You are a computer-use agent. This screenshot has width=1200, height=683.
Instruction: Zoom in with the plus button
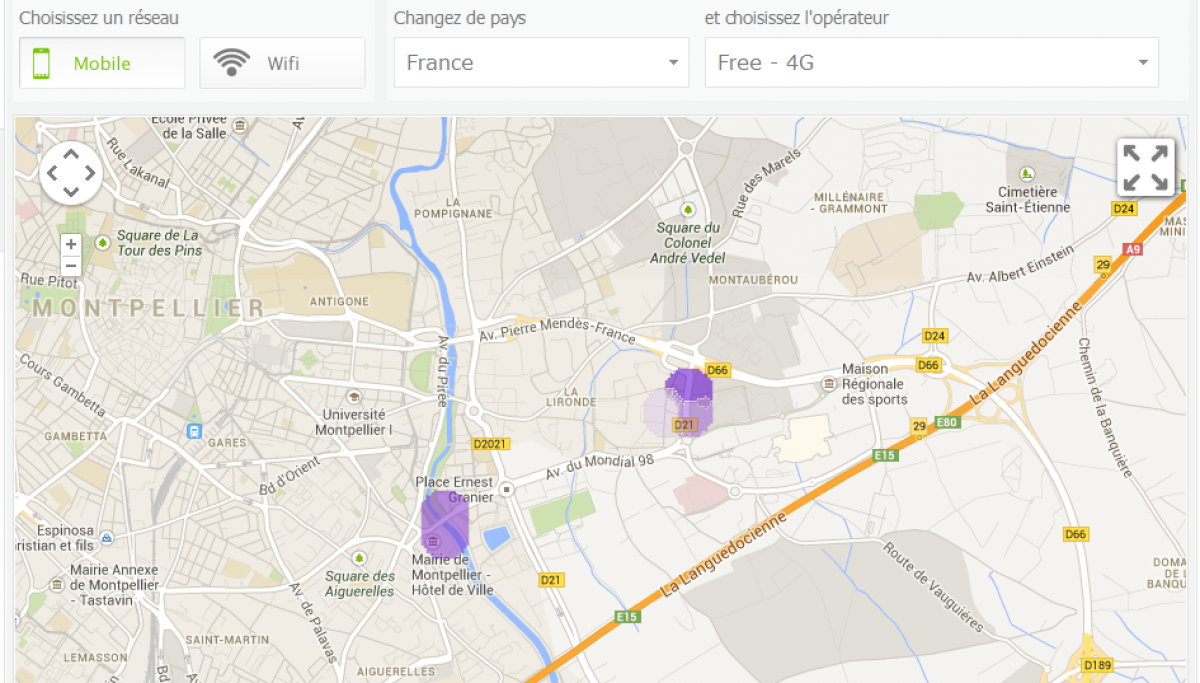[71, 244]
